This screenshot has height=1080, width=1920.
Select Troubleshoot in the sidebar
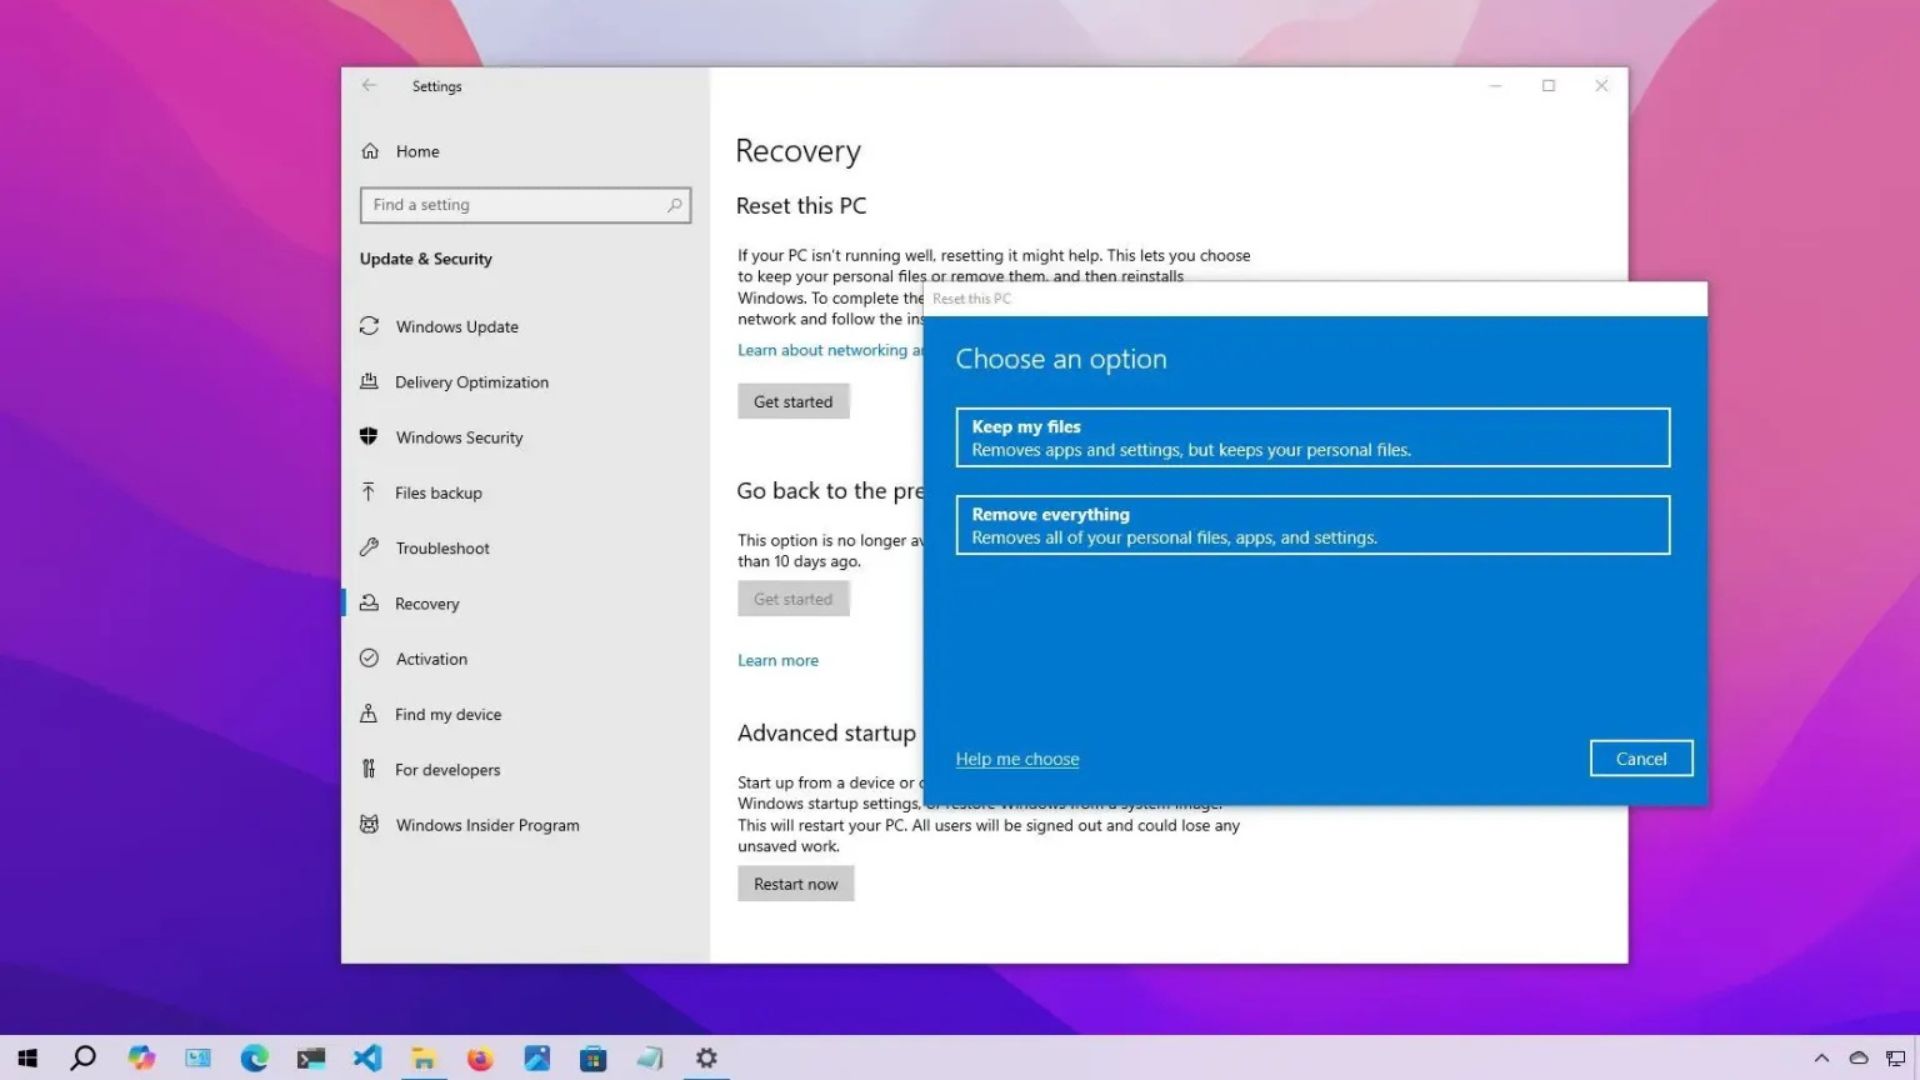tap(442, 548)
